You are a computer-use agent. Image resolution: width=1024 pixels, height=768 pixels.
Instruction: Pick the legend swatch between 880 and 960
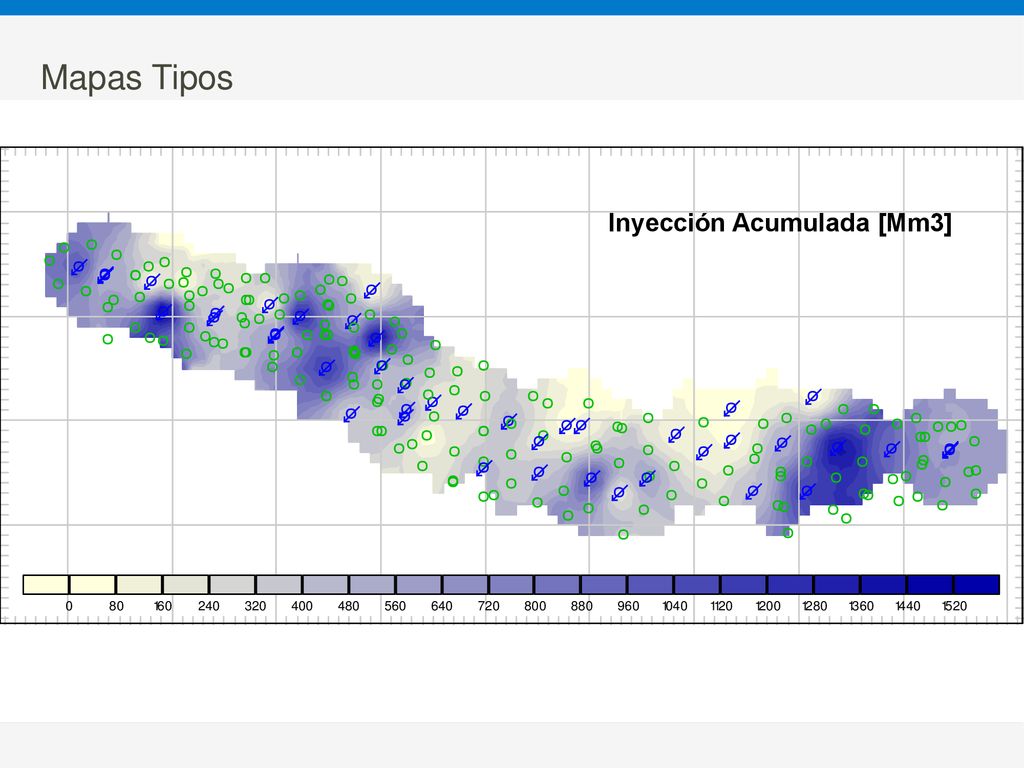coord(604,584)
